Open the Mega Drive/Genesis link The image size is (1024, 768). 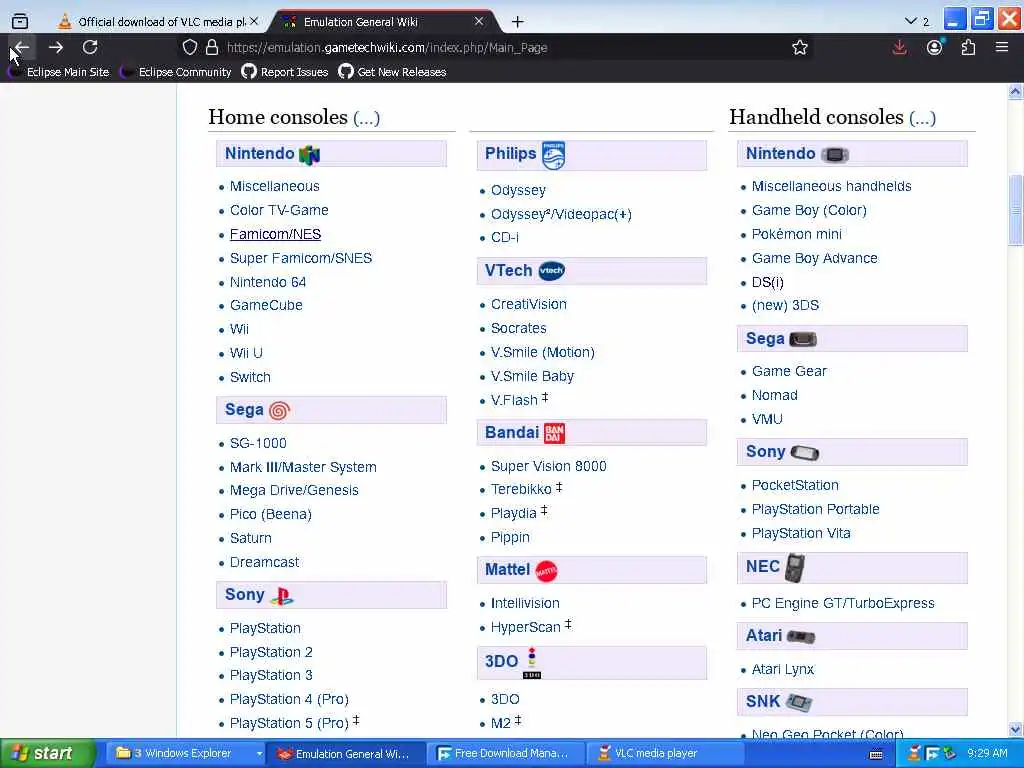pos(294,490)
